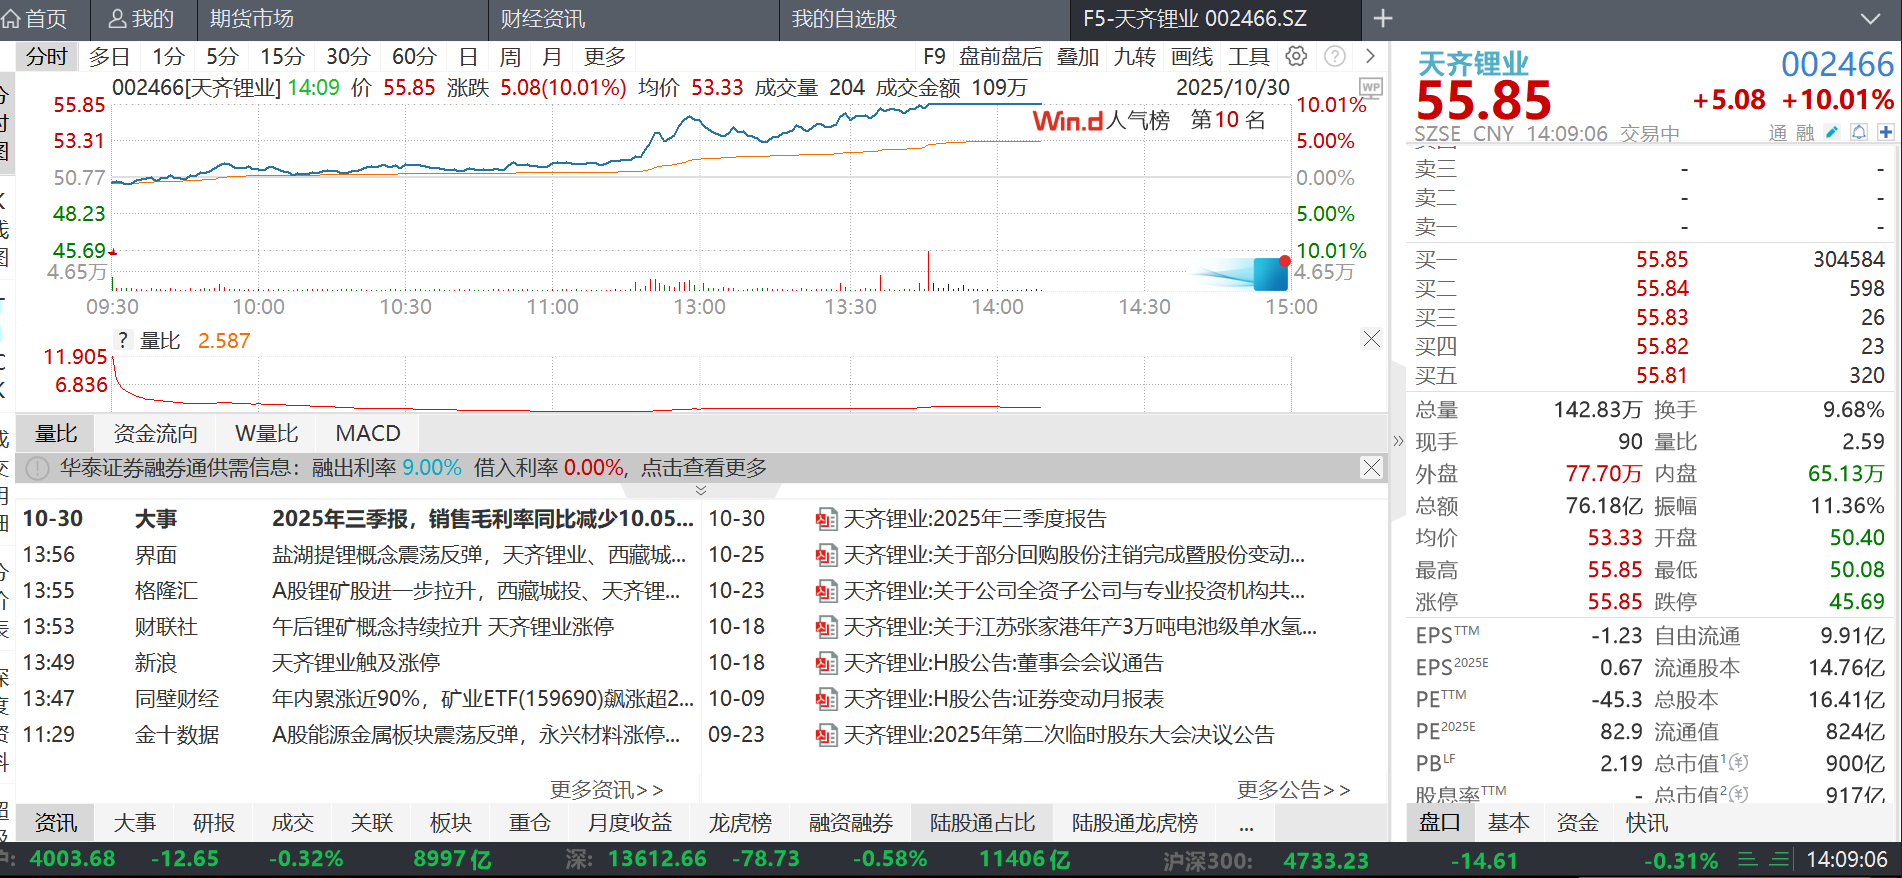Viewport: 1902px width, 878px height.
Task: Click the info icon beside 华泰证券 banner
Action: pos(37,468)
